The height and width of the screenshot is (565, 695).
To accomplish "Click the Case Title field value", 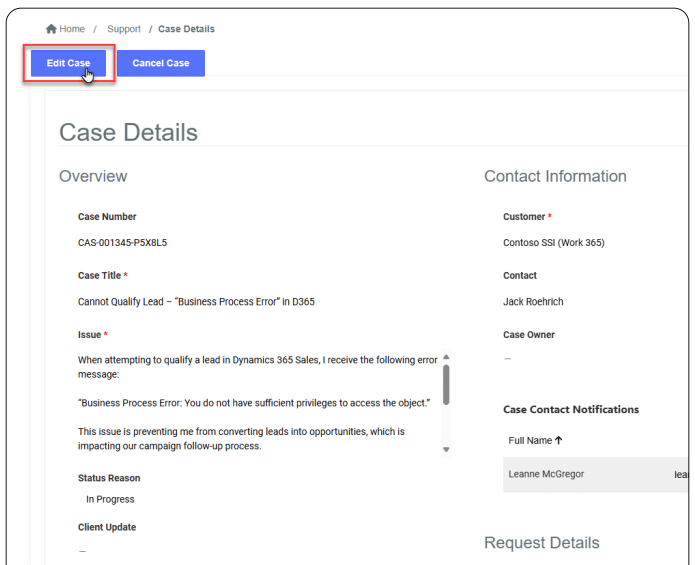I will click(196, 301).
